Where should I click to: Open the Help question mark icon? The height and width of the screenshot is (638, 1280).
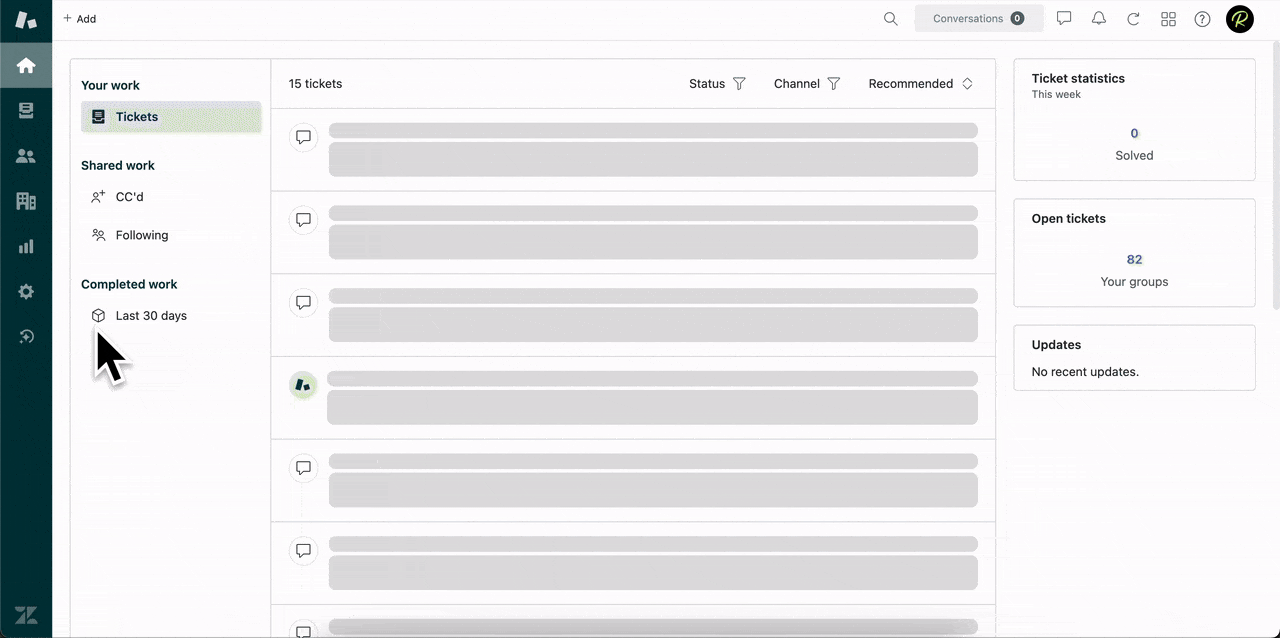tap(1203, 19)
